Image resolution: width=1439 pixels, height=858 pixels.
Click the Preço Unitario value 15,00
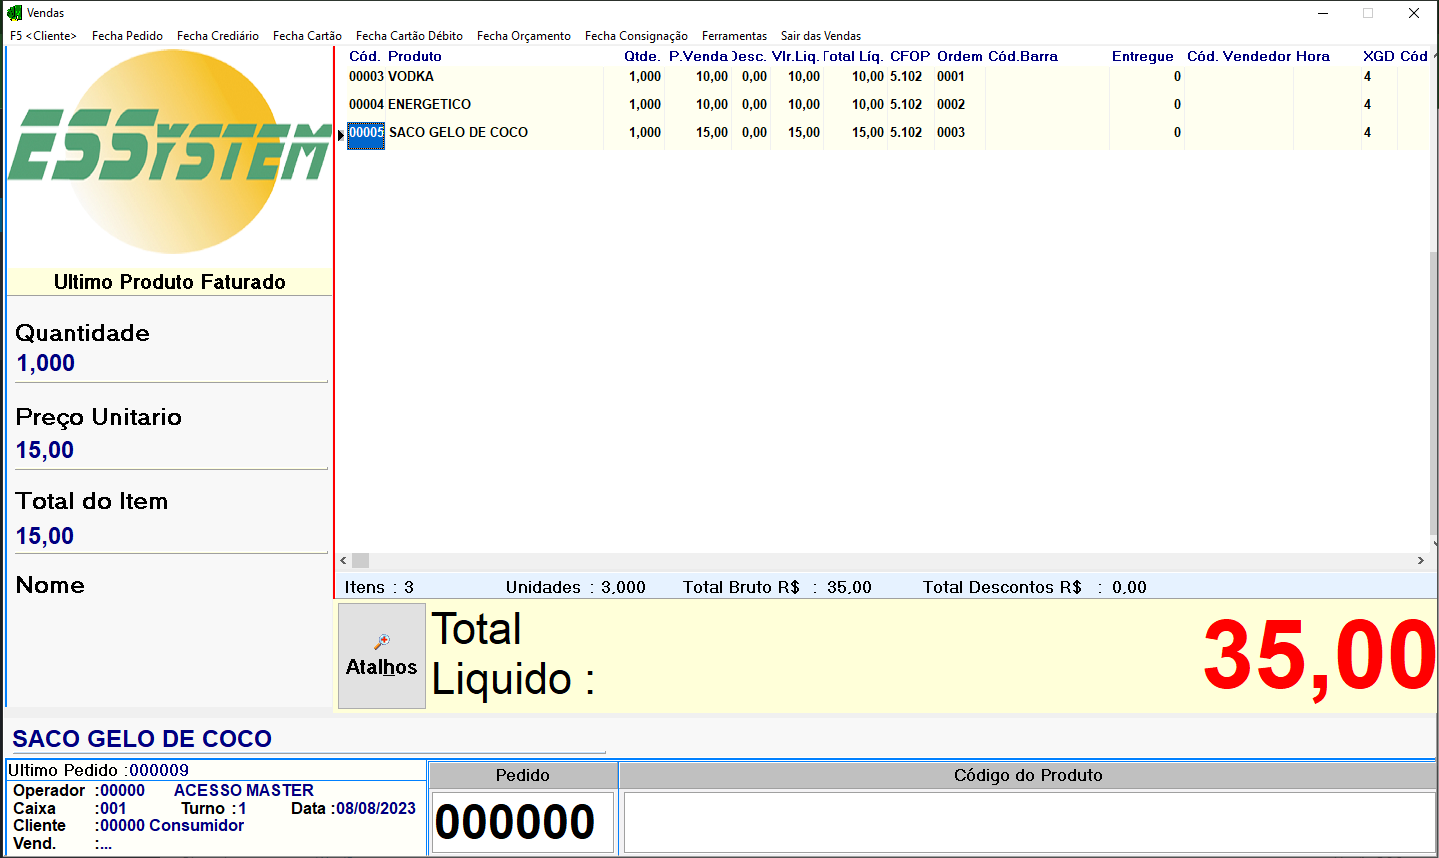45,450
